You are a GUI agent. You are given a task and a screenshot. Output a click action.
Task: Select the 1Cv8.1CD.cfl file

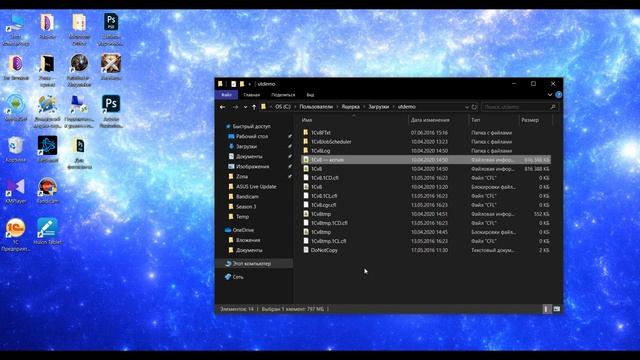coord(426,178)
